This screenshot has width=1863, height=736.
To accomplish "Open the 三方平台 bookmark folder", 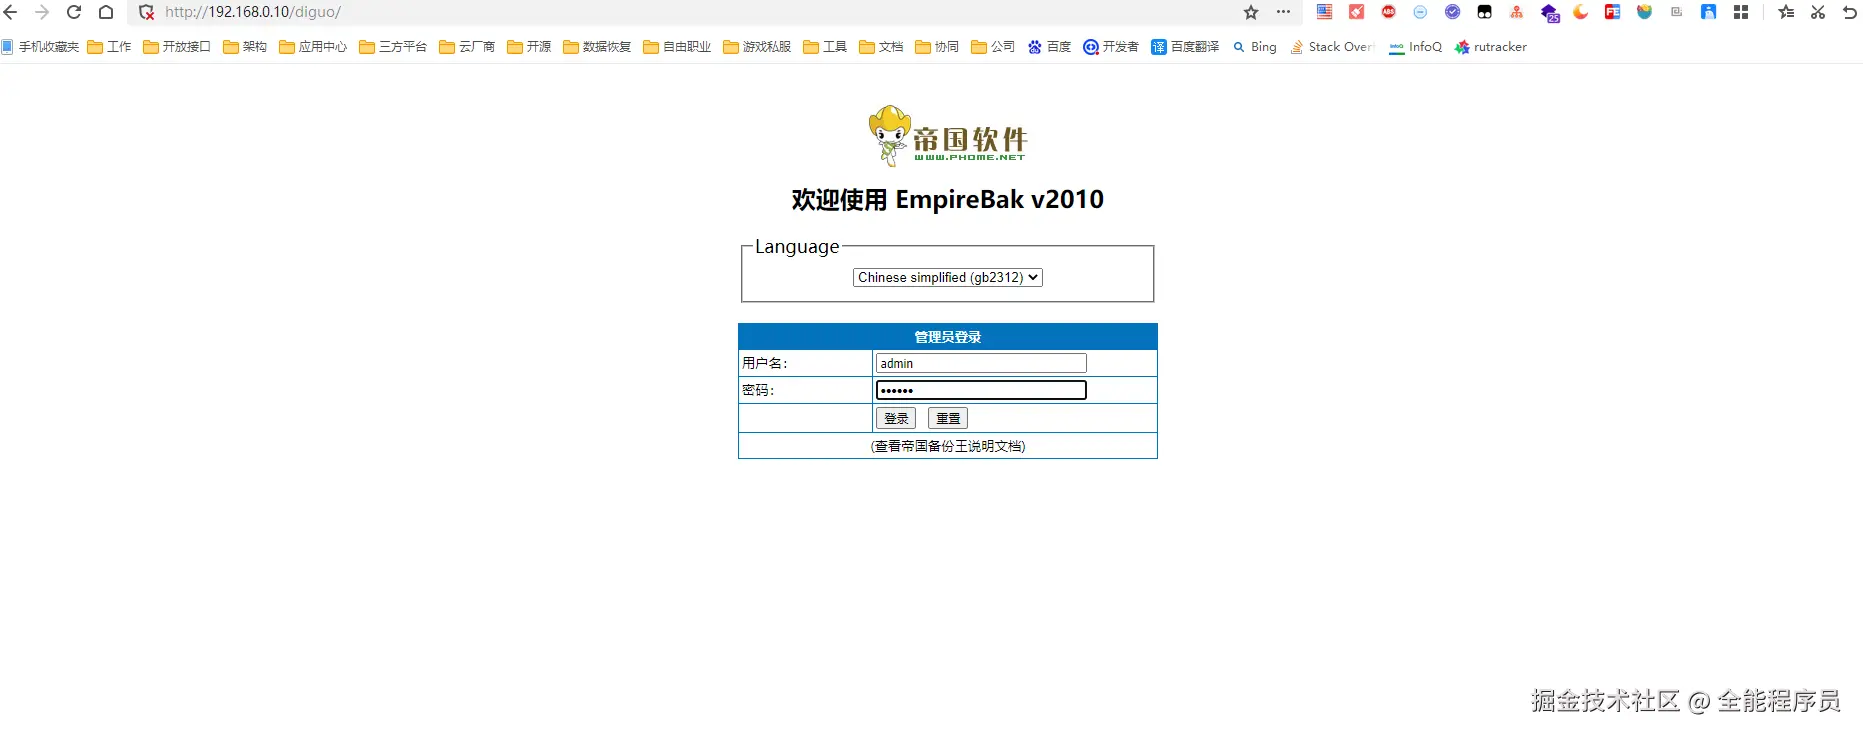I will pos(393,47).
